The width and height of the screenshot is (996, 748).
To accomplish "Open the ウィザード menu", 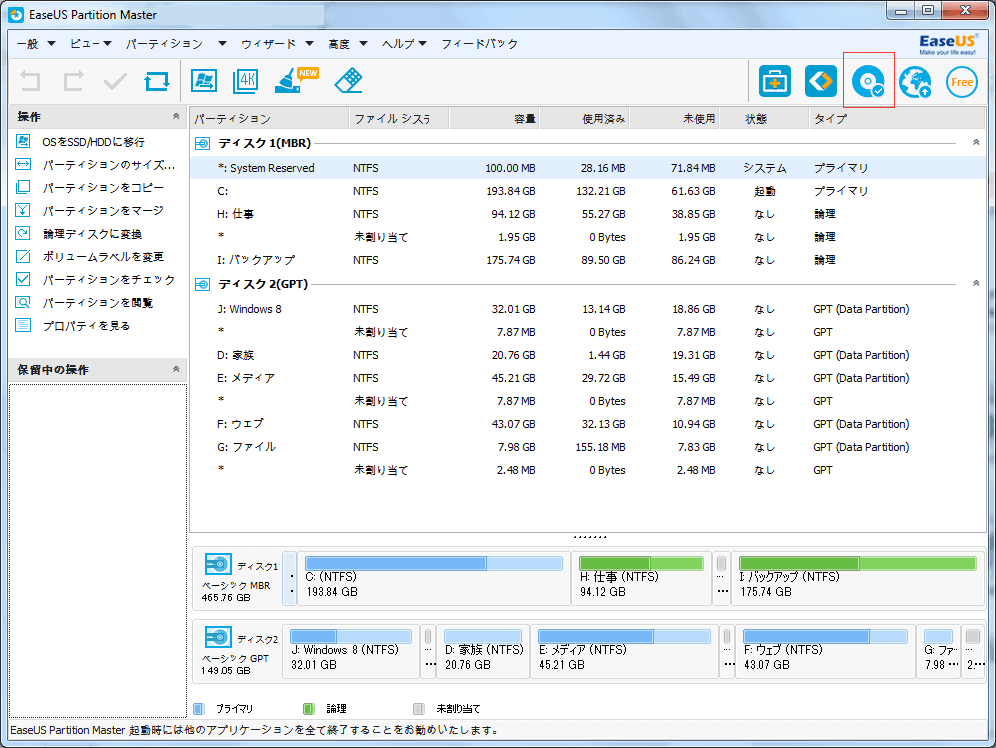I will coord(277,44).
